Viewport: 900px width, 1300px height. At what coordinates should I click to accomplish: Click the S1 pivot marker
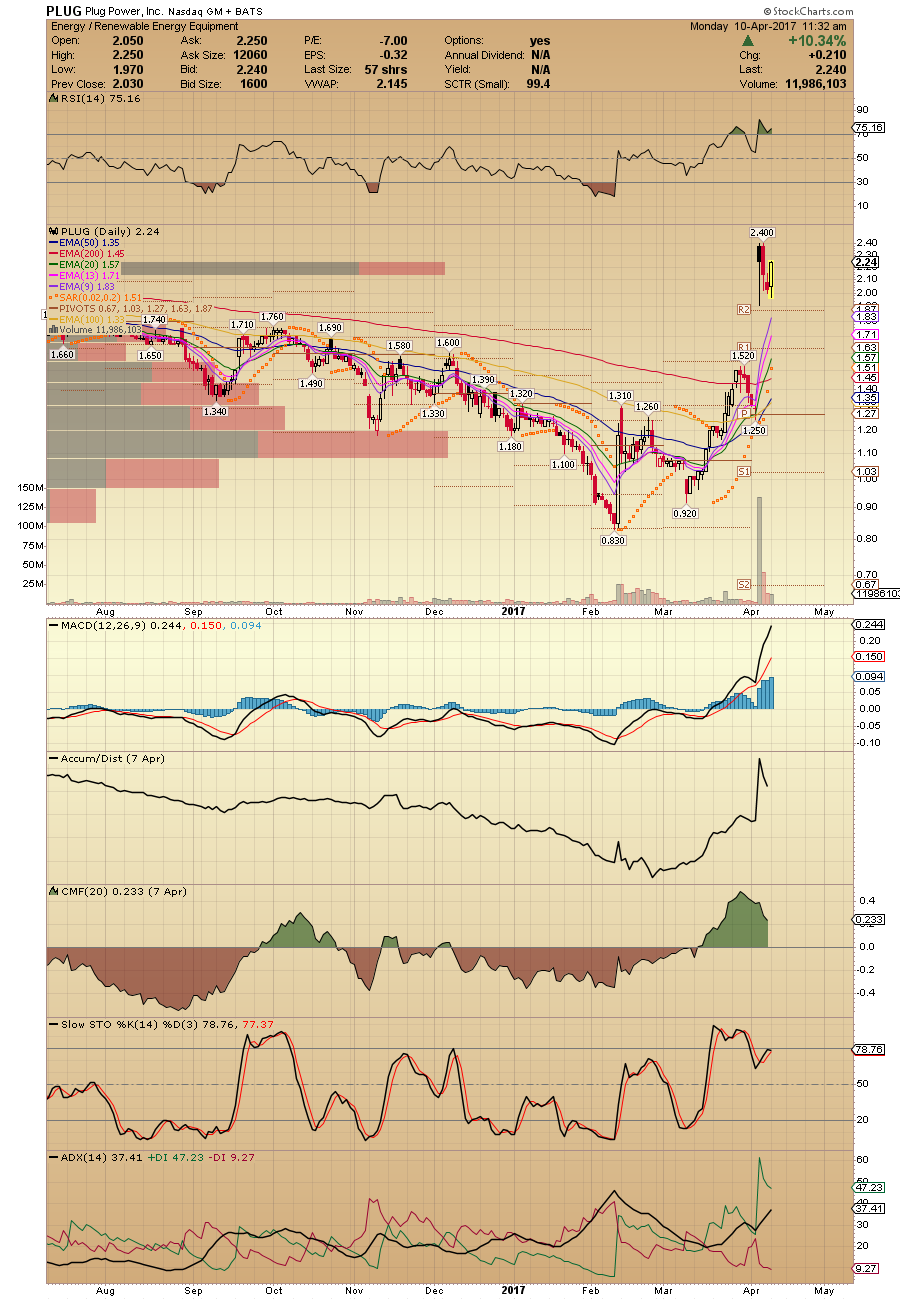pyautogui.click(x=744, y=471)
